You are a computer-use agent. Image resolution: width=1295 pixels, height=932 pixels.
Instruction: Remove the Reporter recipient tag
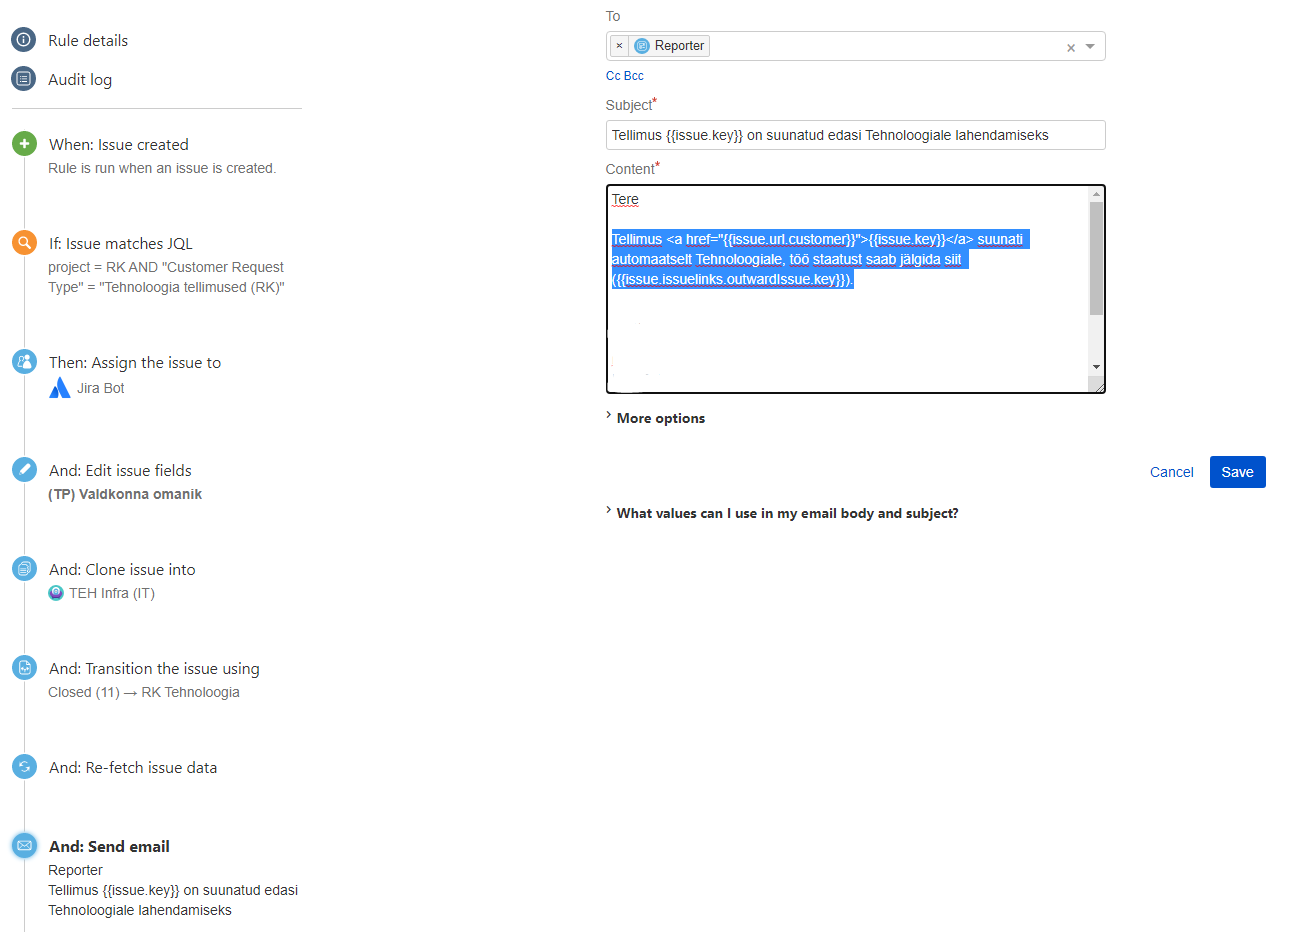[619, 46]
